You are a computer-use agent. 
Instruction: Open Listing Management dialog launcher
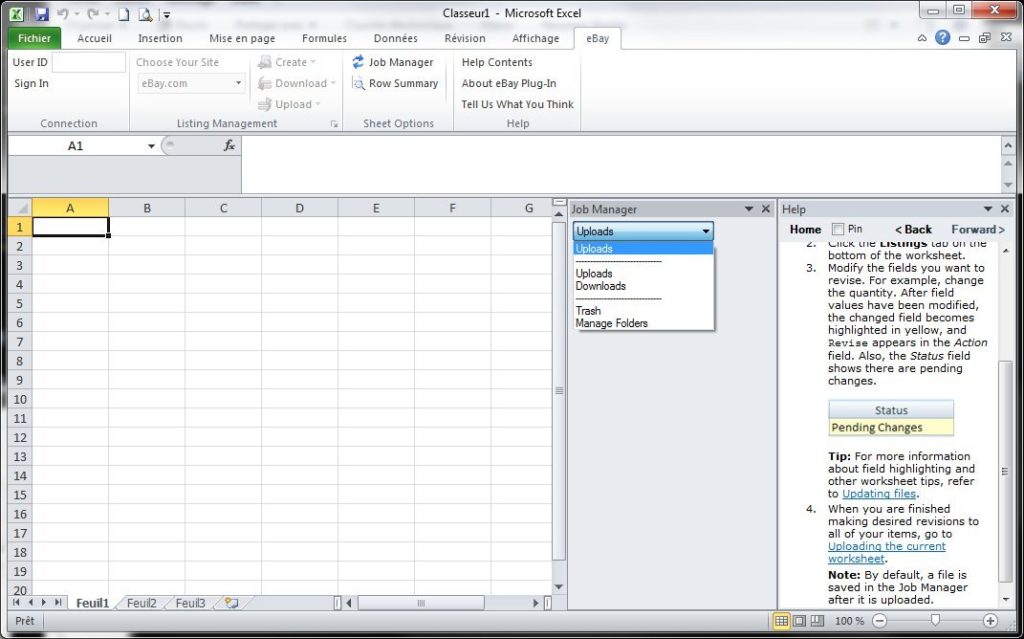pyautogui.click(x=334, y=123)
